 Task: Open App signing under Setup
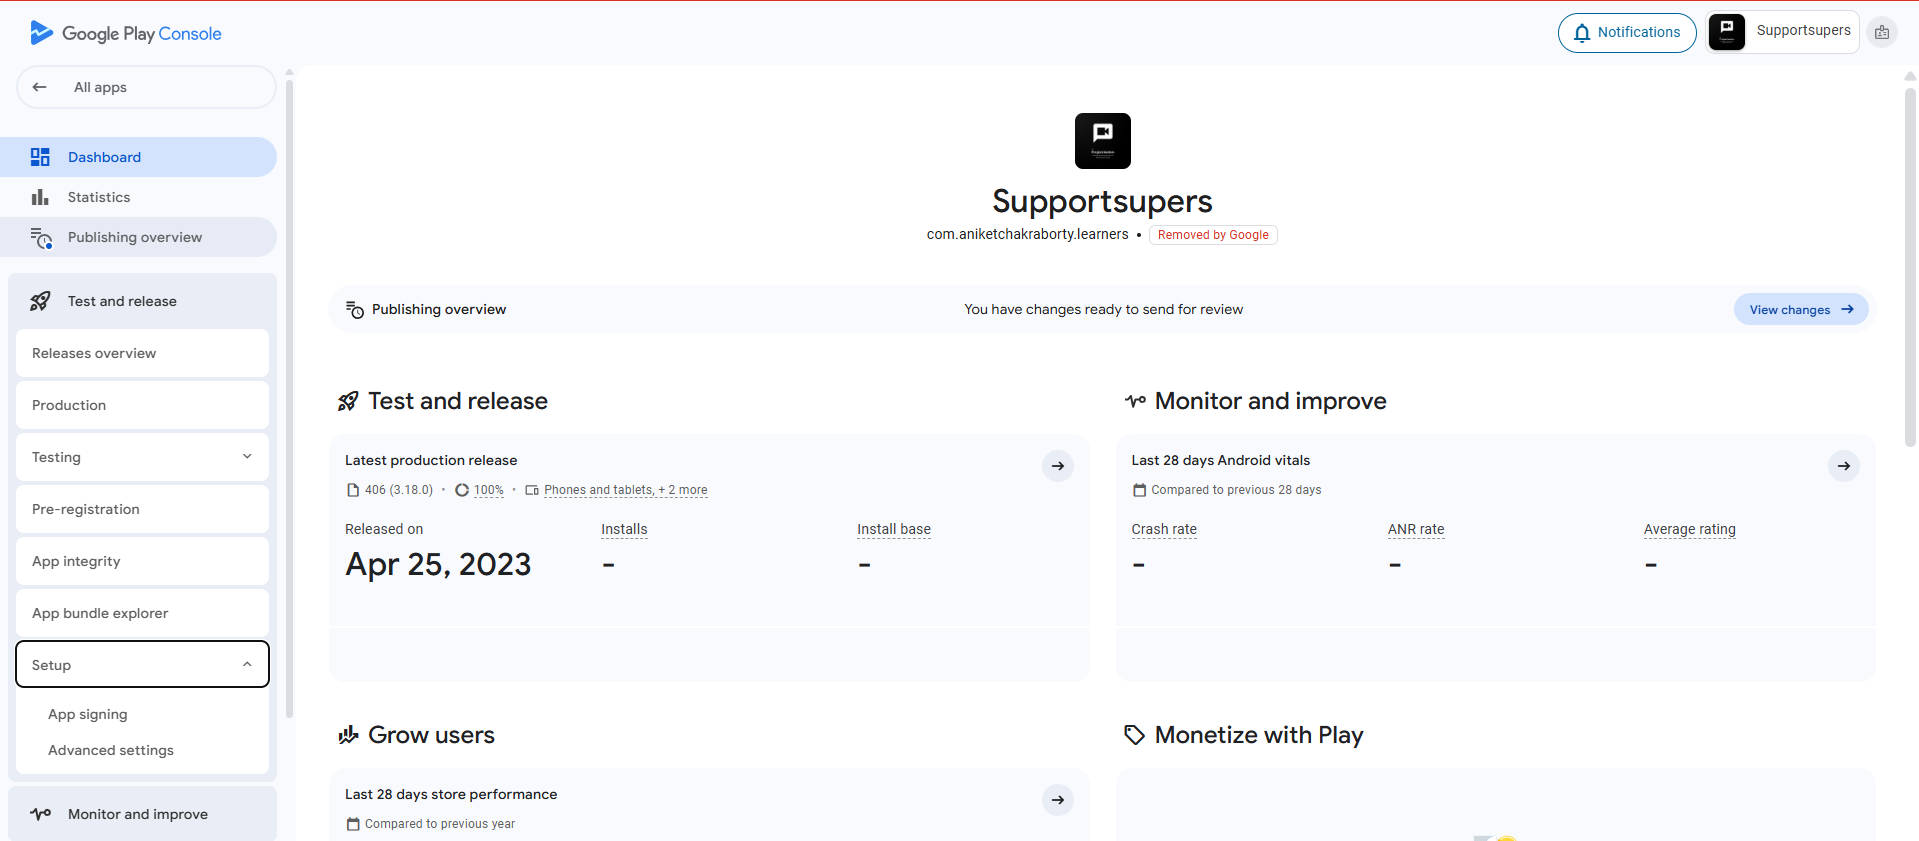[88, 714]
